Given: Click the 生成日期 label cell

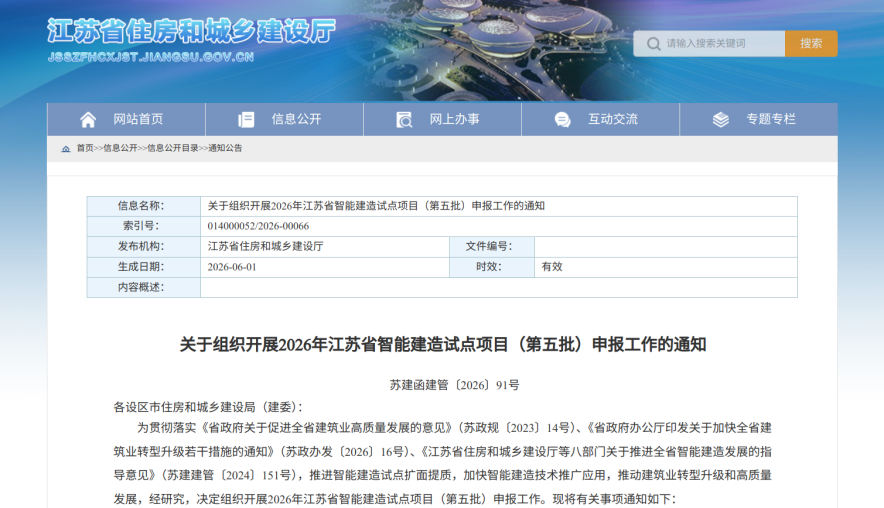Looking at the screenshot, I should click(x=144, y=267).
